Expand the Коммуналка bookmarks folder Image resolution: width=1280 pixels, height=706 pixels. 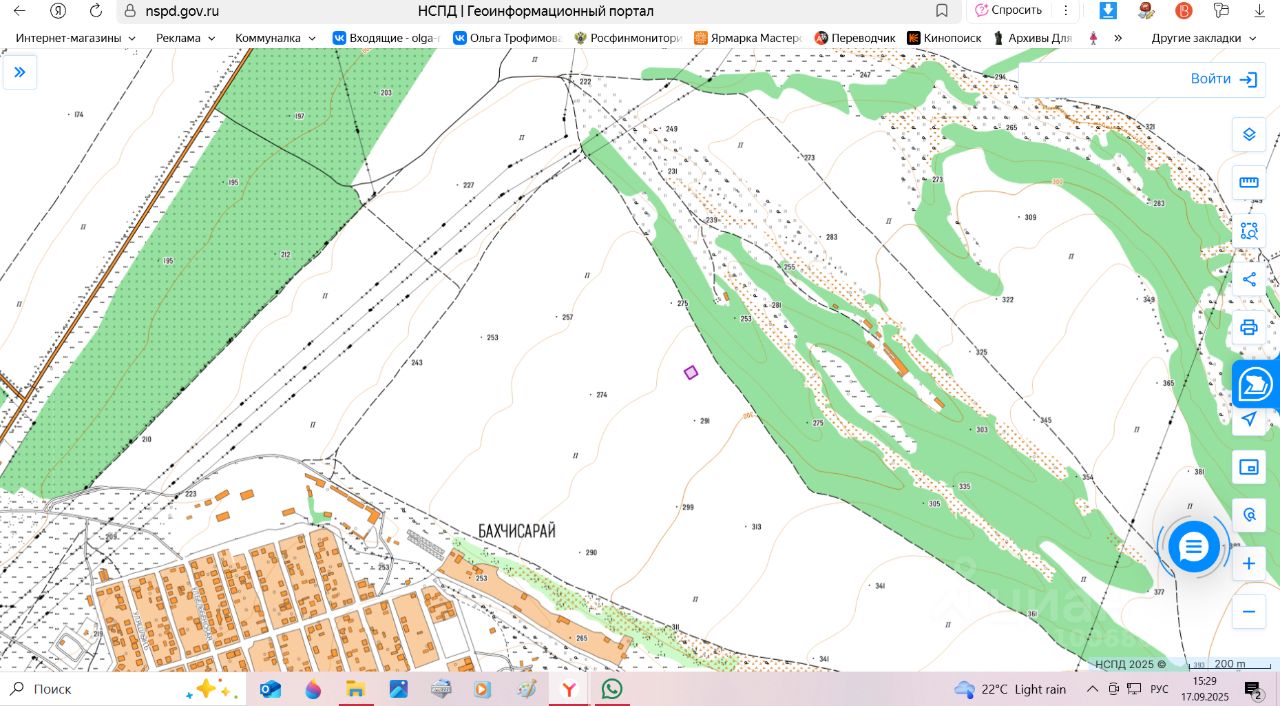tap(275, 38)
